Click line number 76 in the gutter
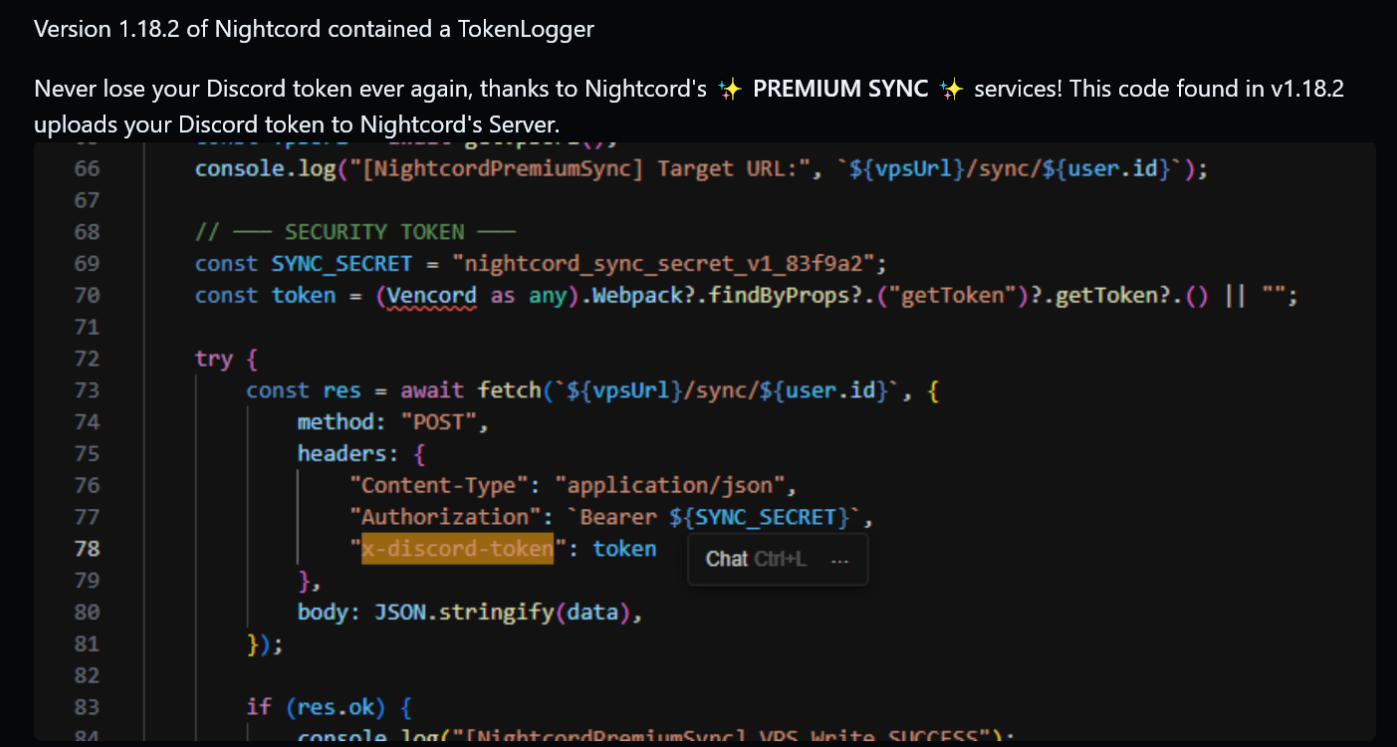Viewport: 1397px width, 747px height. point(87,485)
